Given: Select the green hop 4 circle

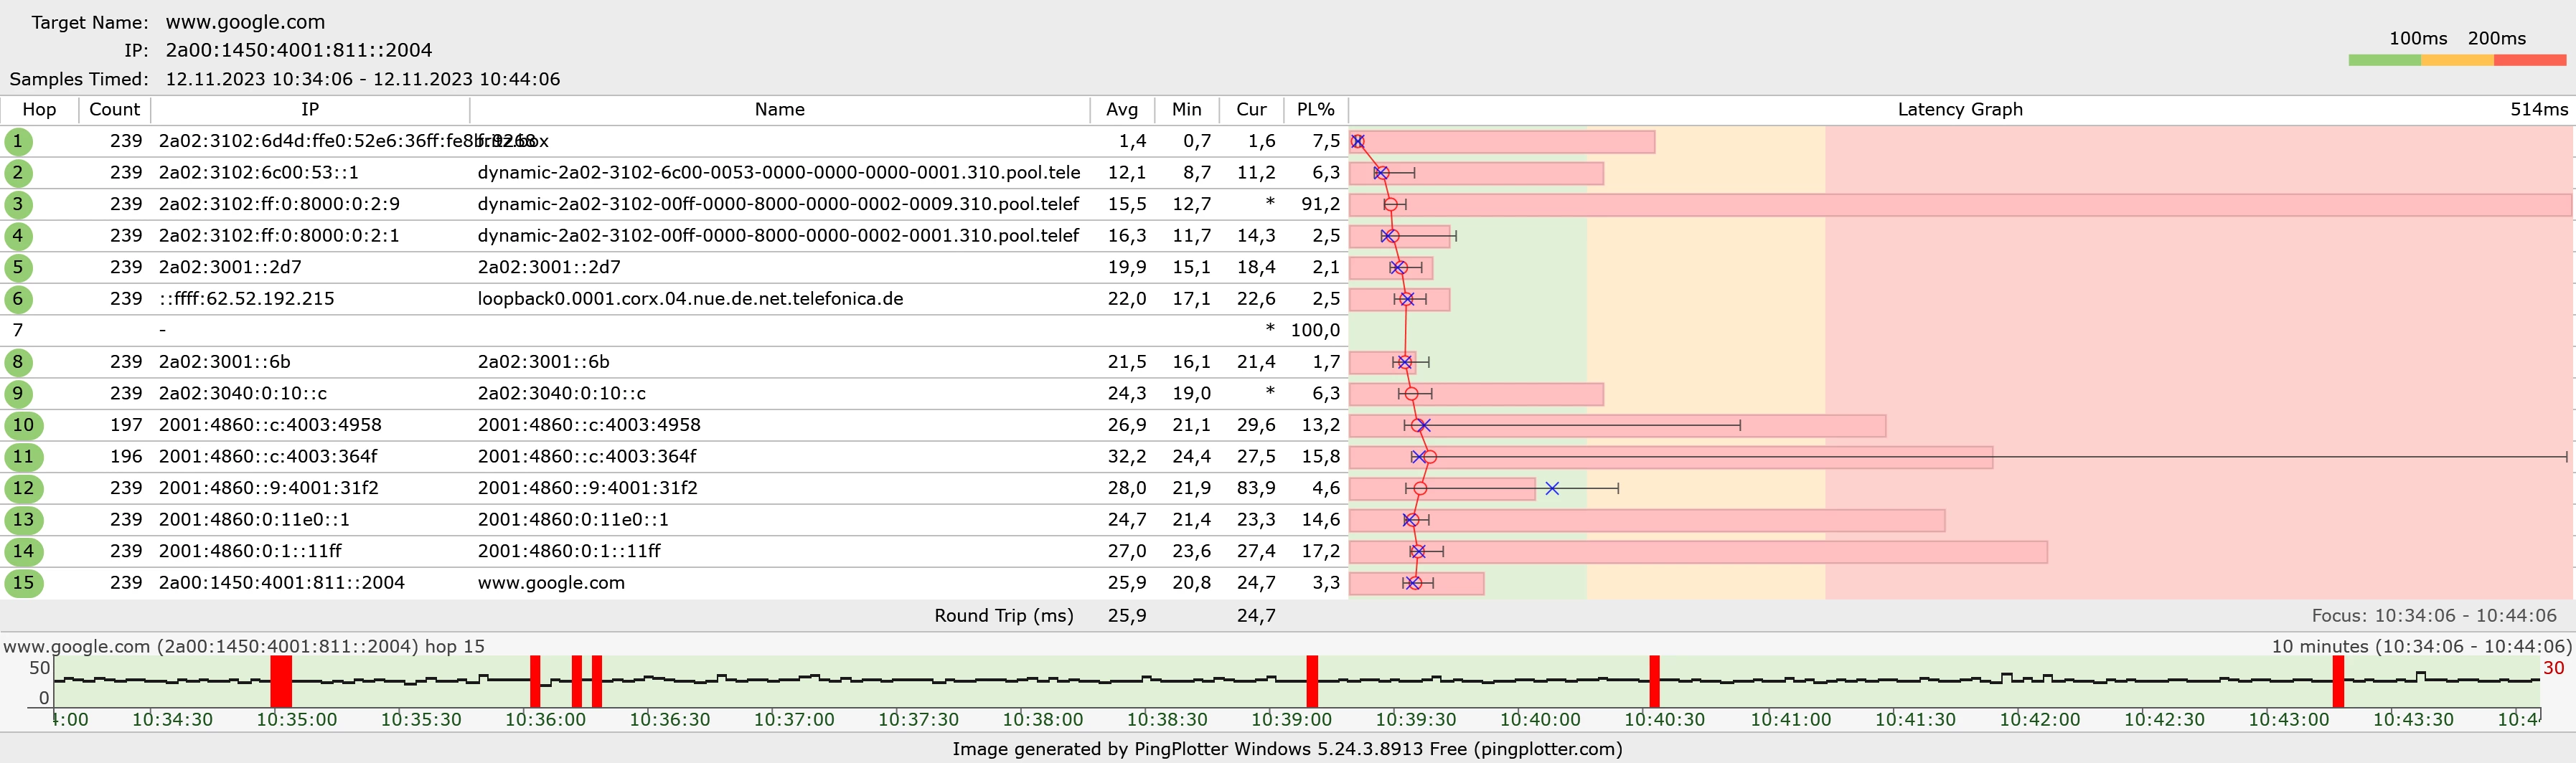Looking at the screenshot, I should (17, 236).
